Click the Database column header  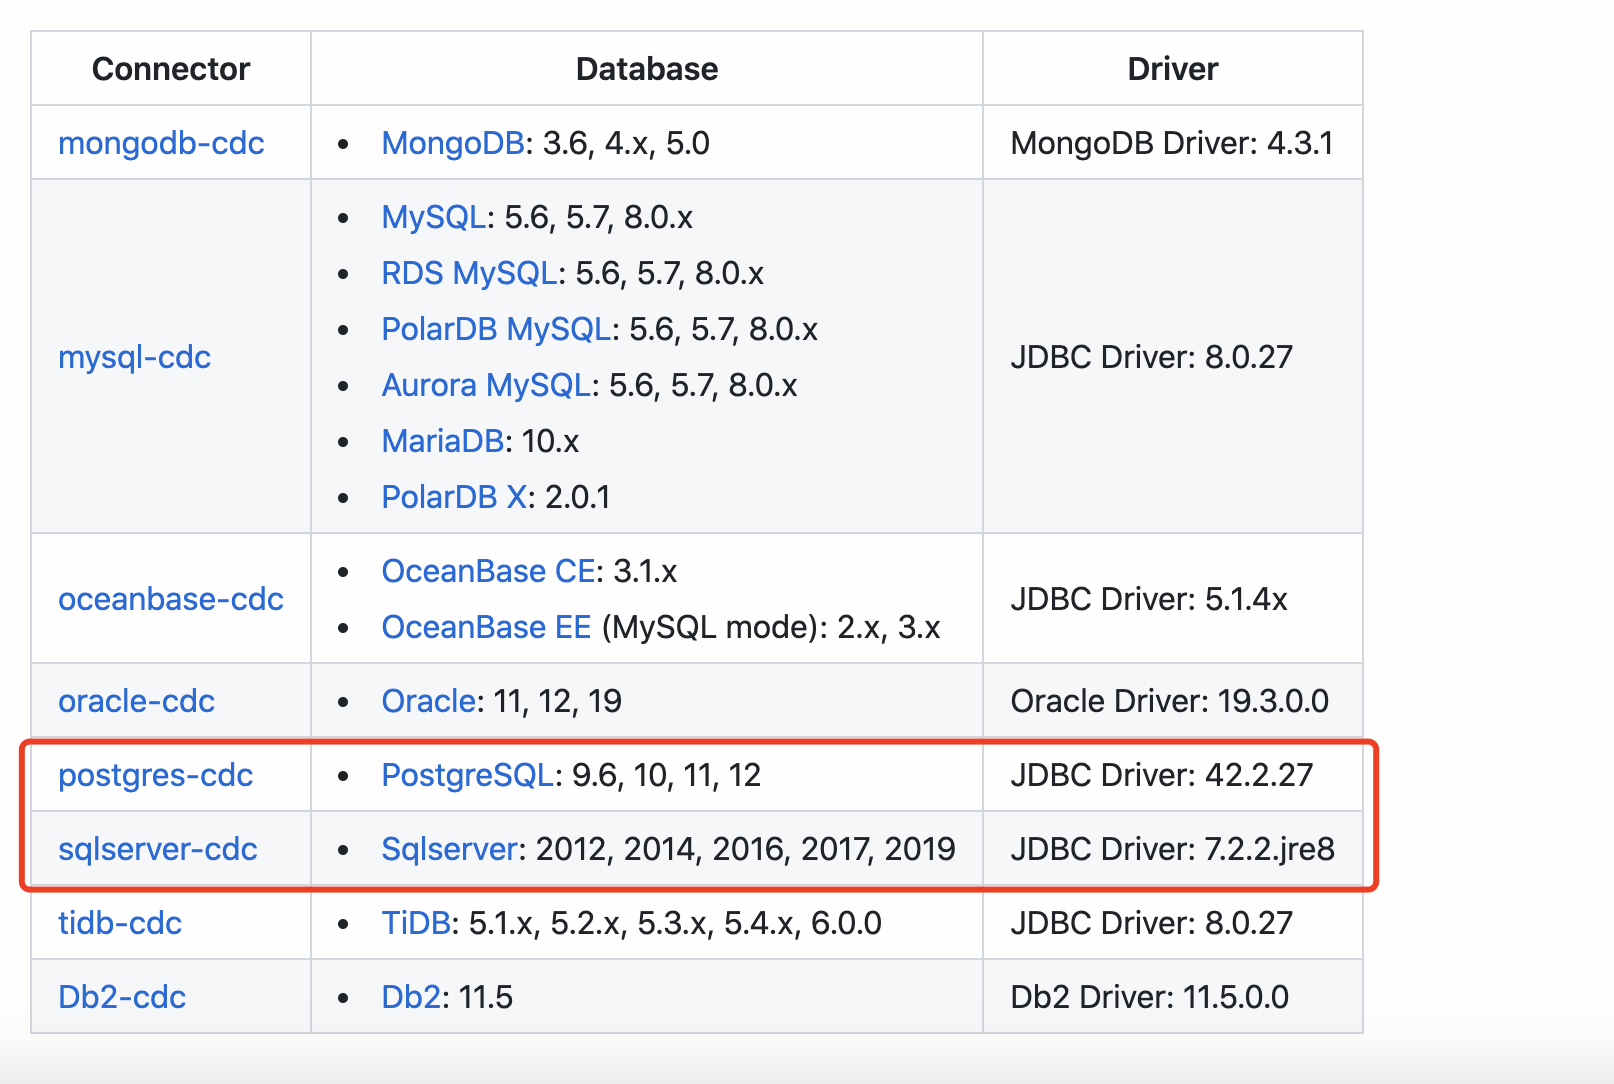tap(647, 69)
